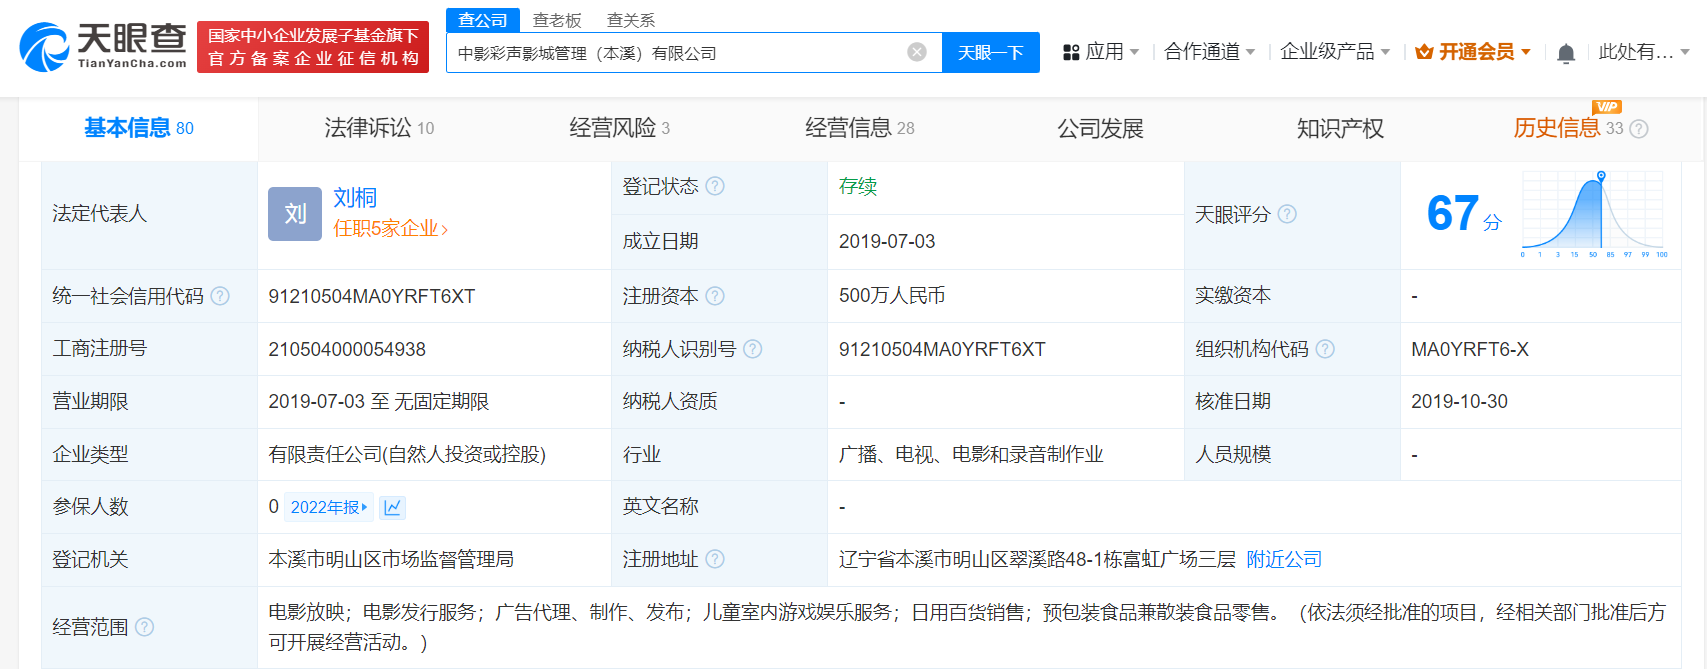Viewport: 1707px width, 669px height.
Task: Click 本溪市明山区市场监督管理局 value
Action: (x=391, y=559)
